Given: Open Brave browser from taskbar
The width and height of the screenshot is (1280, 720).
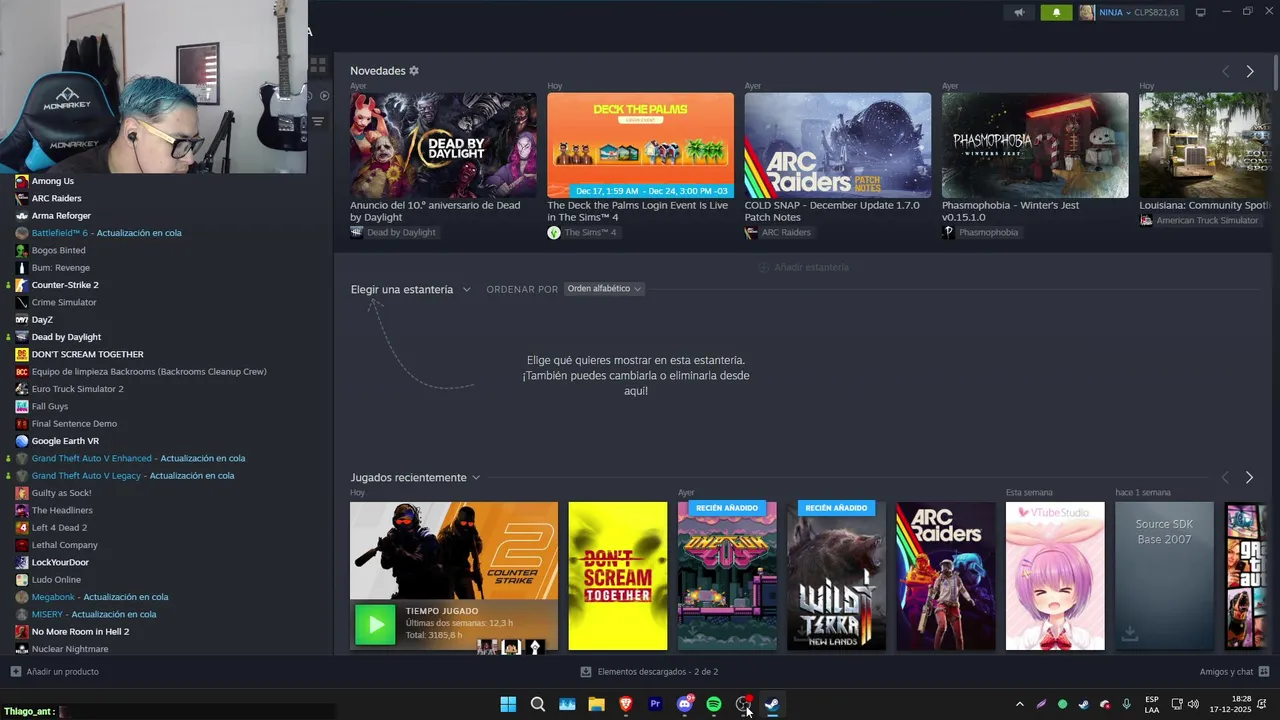Looking at the screenshot, I should (626, 704).
